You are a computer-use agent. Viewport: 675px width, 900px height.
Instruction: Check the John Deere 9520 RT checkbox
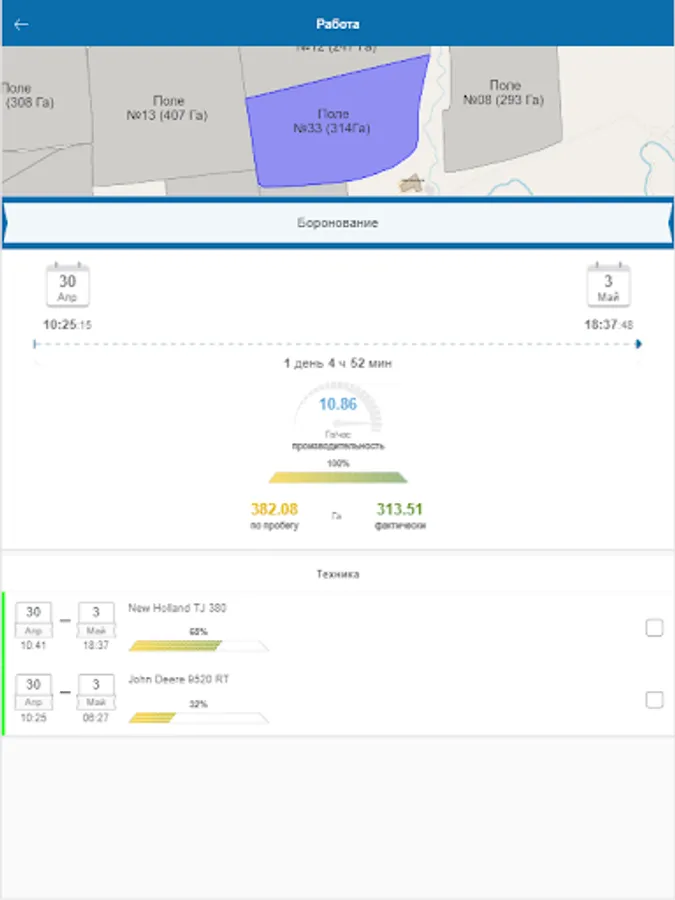pyautogui.click(x=654, y=700)
